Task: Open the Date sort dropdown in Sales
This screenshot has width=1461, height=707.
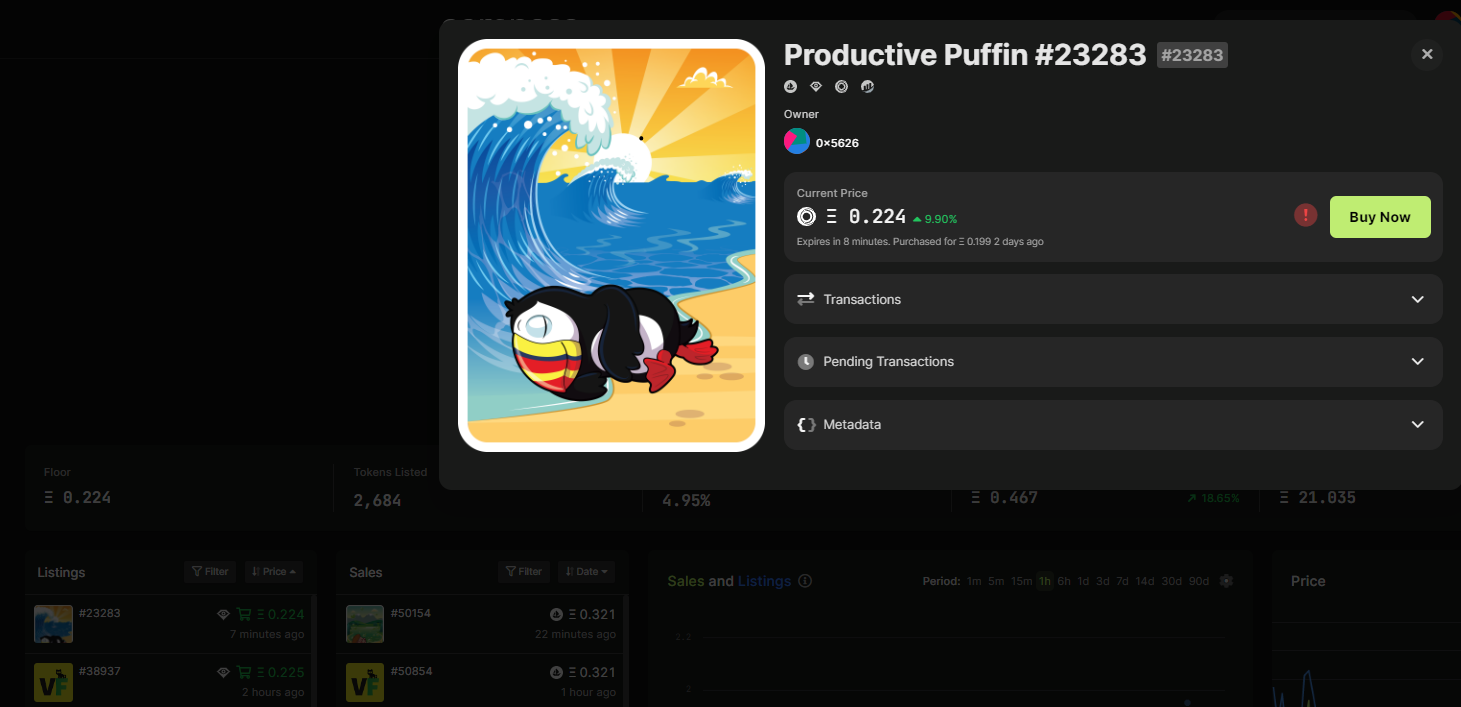Action: 586,572
